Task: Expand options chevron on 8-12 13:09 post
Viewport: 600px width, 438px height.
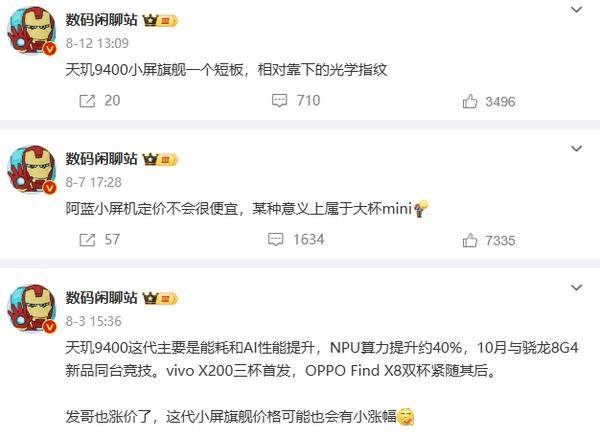Action: coord(576,10)
